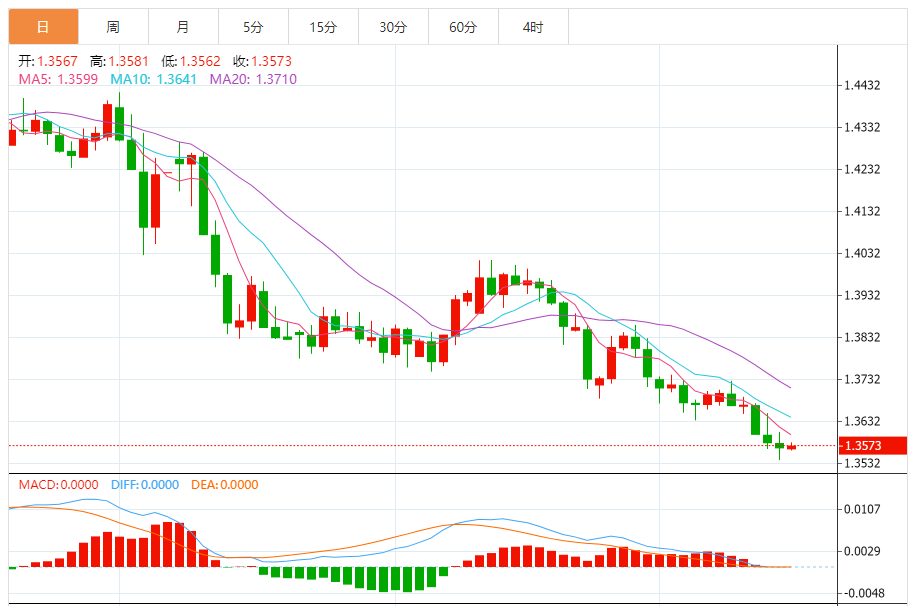Image resolution: width=916 pixels, height=606 pixels.
Task: Click the MACD:0.0000 label
Action: pos(58,484)
